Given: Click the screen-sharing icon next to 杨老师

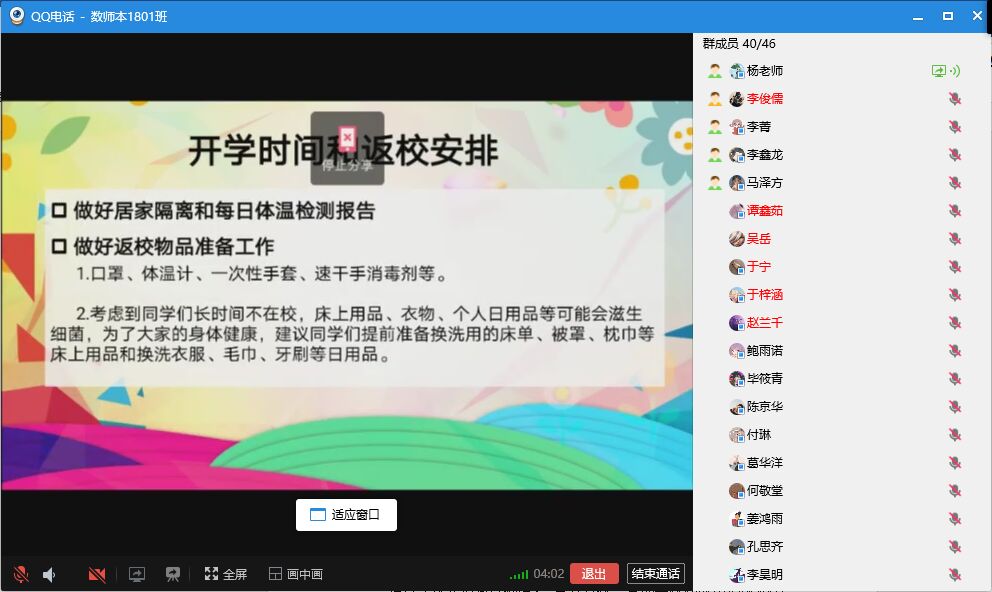Looking at the screenshot, I should (x=938, y=71).
